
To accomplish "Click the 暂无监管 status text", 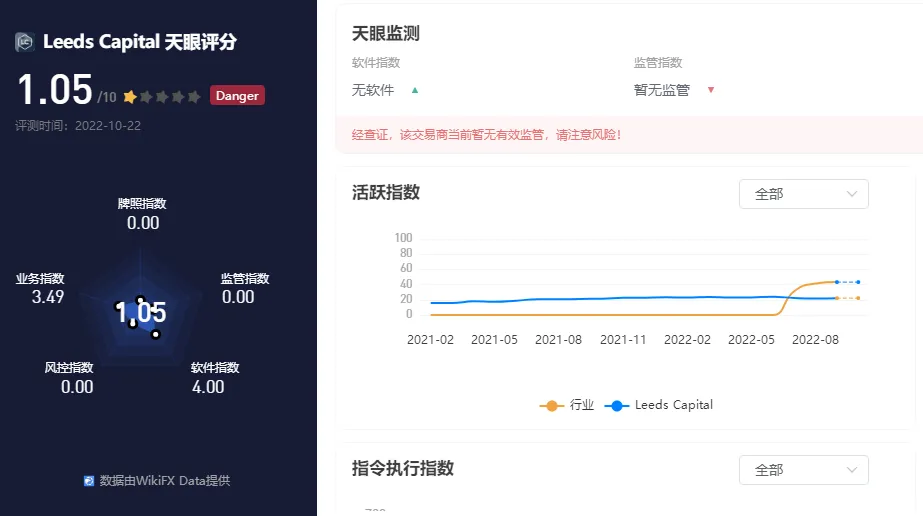I will point(662,90).
